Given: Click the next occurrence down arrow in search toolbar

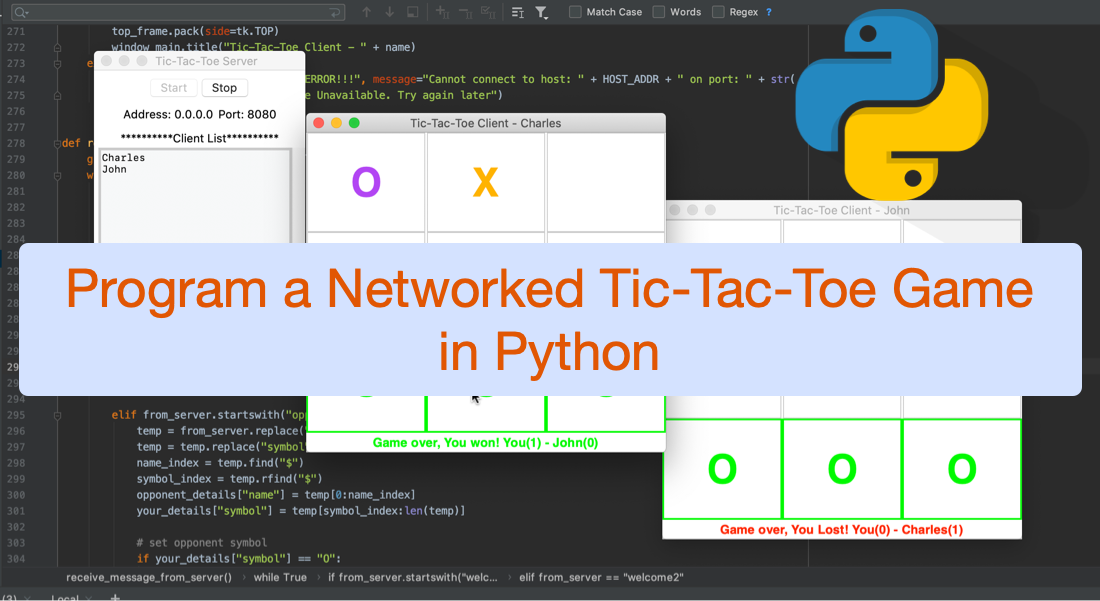Looking at the screenshot, I should pos(389,11).
